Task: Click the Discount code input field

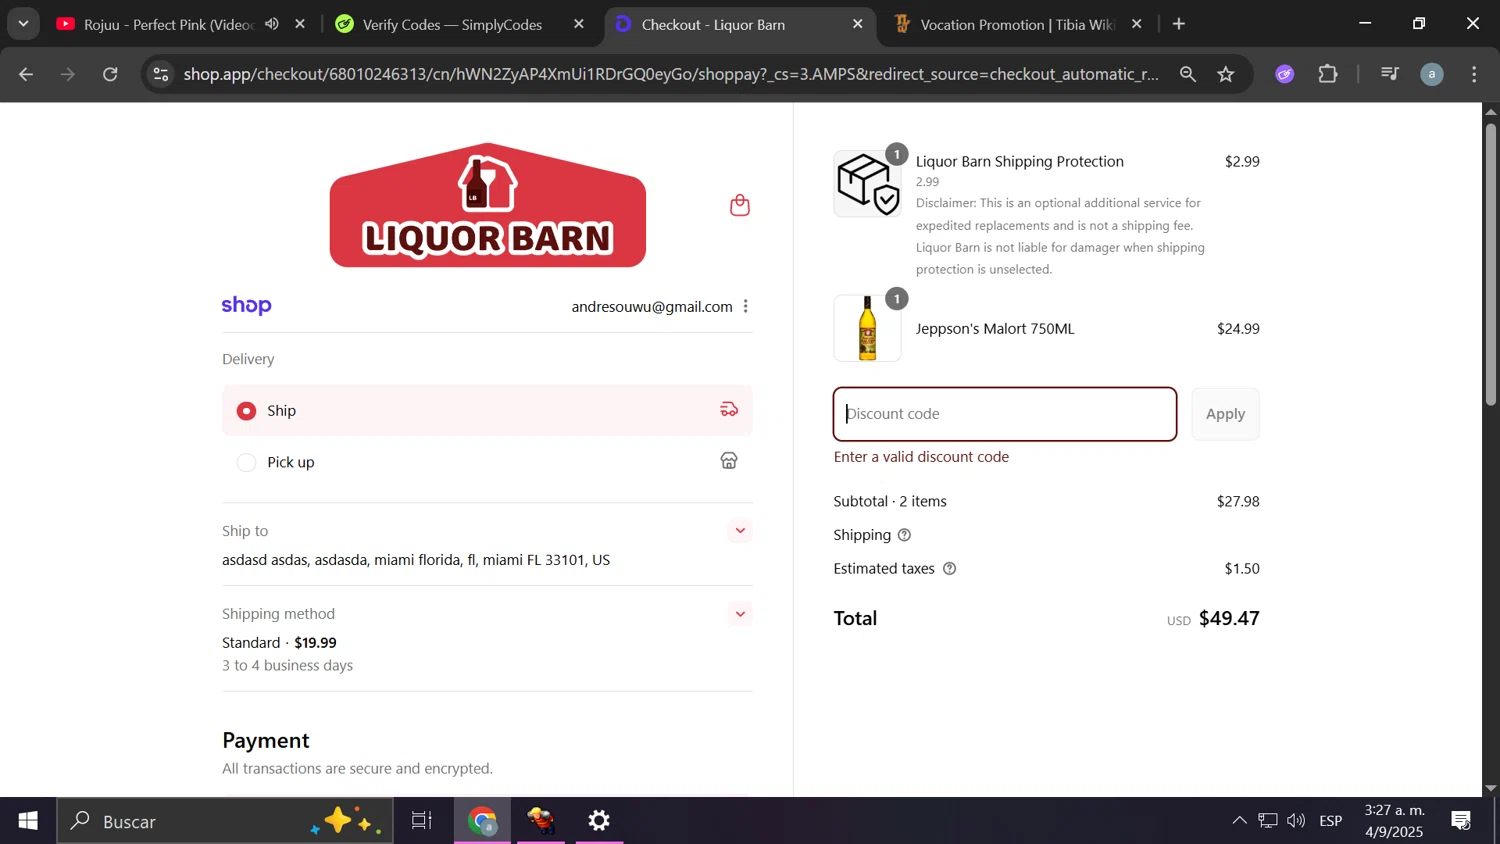Action: click(1004, 414)
